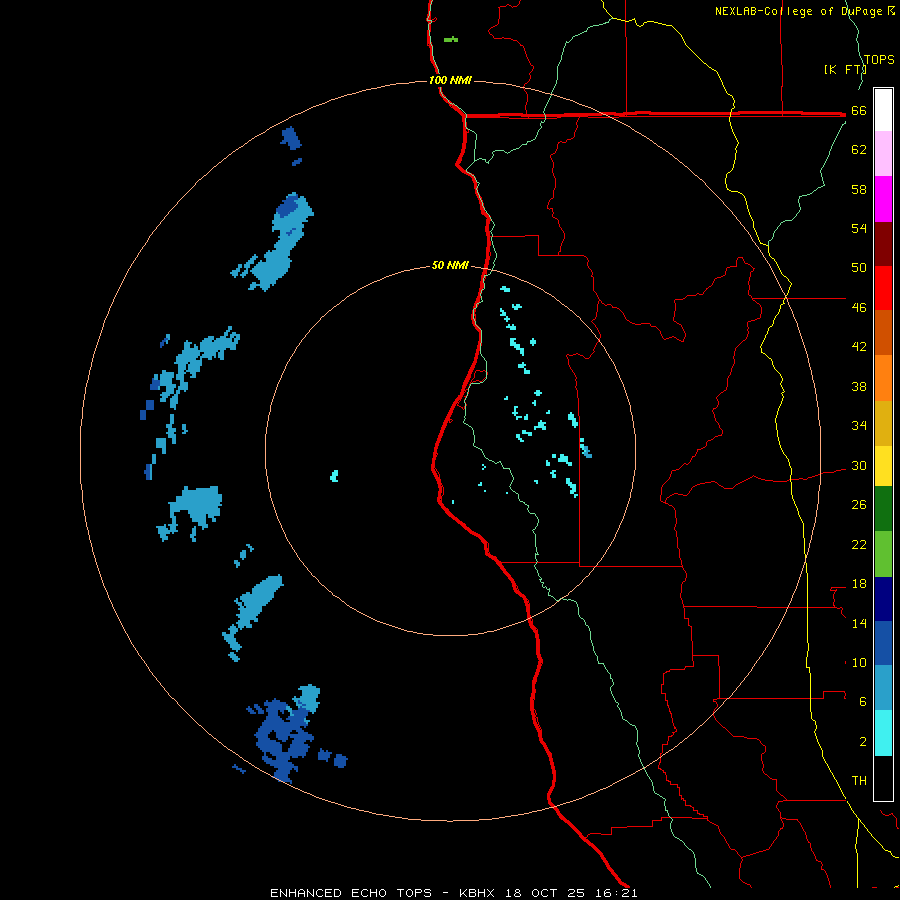Pick the light green legend swatch
This screenshot has height=900, width=900.
(883, 553)
